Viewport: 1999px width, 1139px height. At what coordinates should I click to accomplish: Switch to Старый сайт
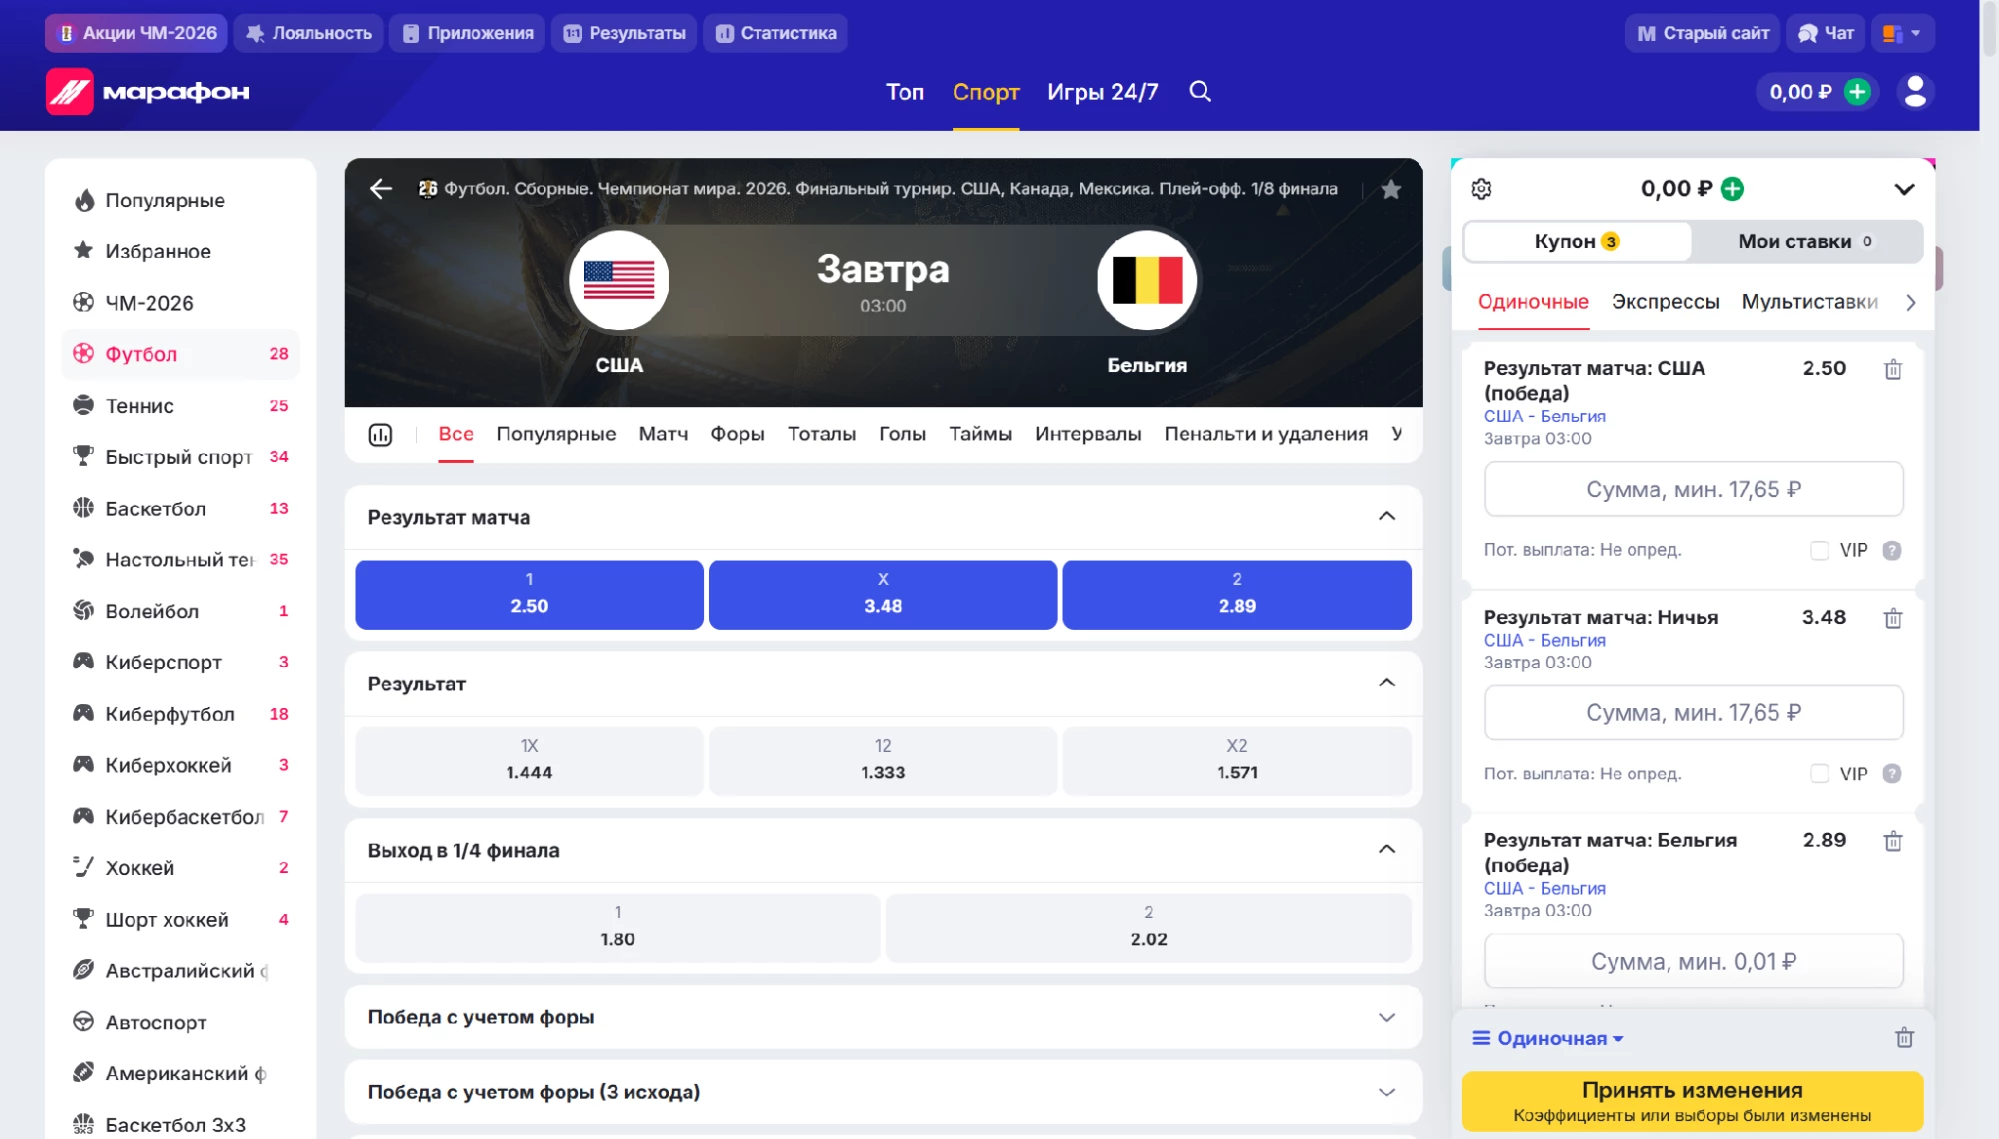tap(1702, 33)
